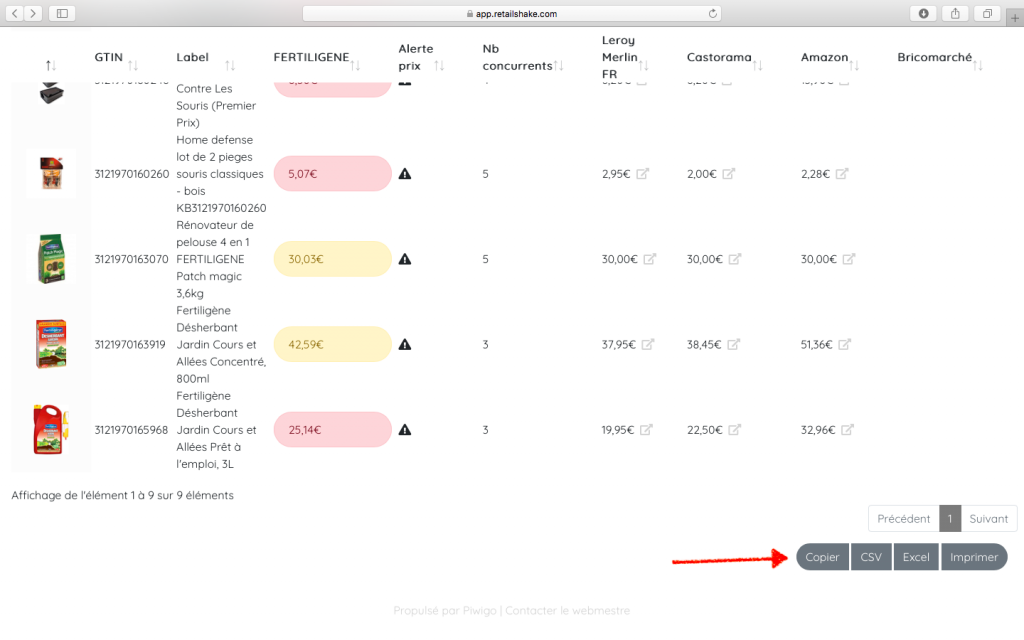Sort by the Bricomarché column arrows

[x=978, y=65]
